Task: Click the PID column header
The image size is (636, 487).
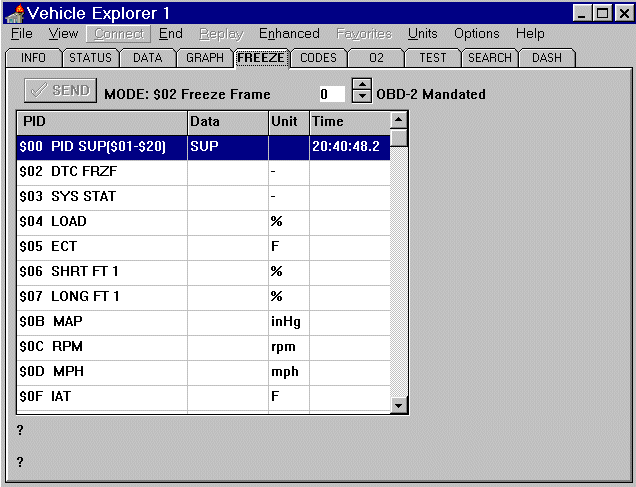Action: [x=101, y=121]
